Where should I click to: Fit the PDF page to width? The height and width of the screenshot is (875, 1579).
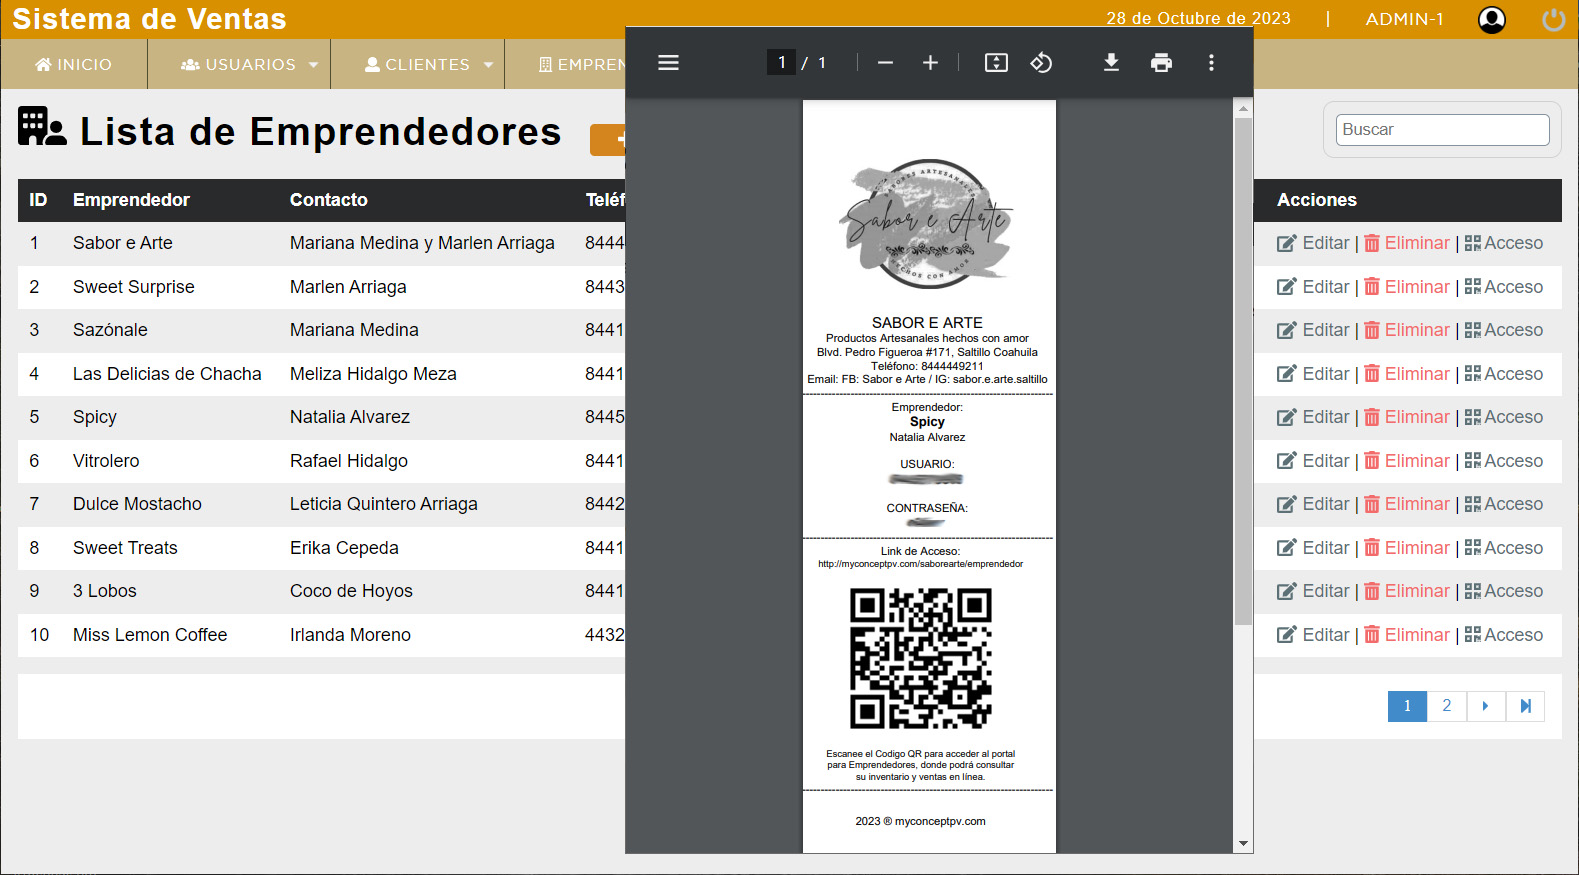(996, 63)
